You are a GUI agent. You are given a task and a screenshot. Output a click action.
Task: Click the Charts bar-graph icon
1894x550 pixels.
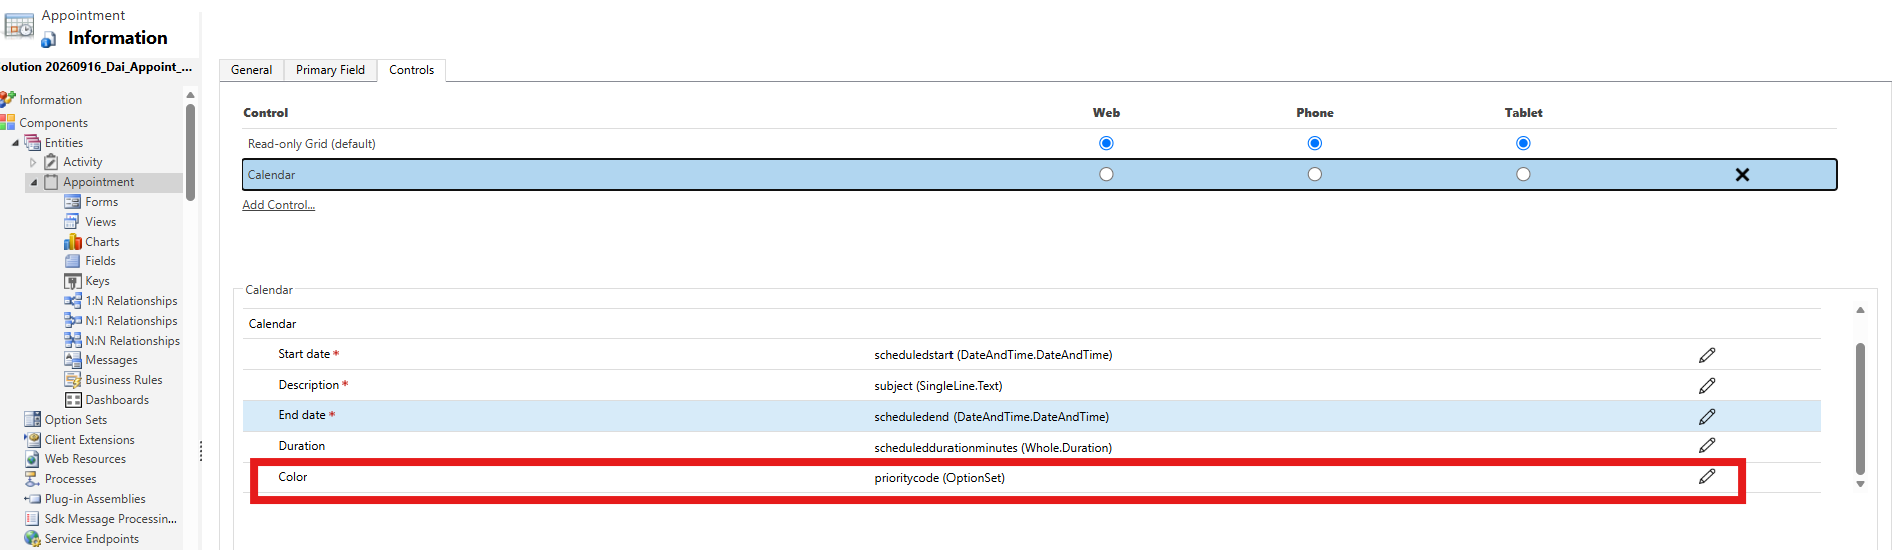[72, 241]
